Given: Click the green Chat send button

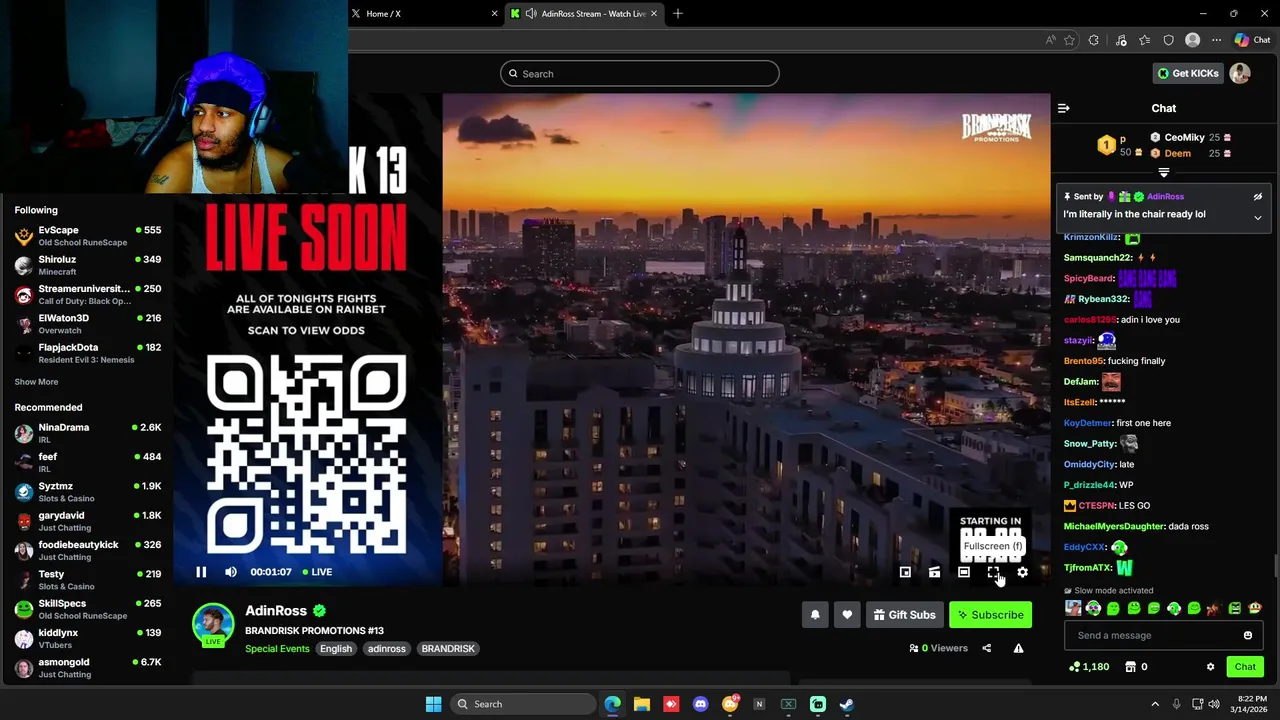Looking at the screenshot, I should point(1245,667).
